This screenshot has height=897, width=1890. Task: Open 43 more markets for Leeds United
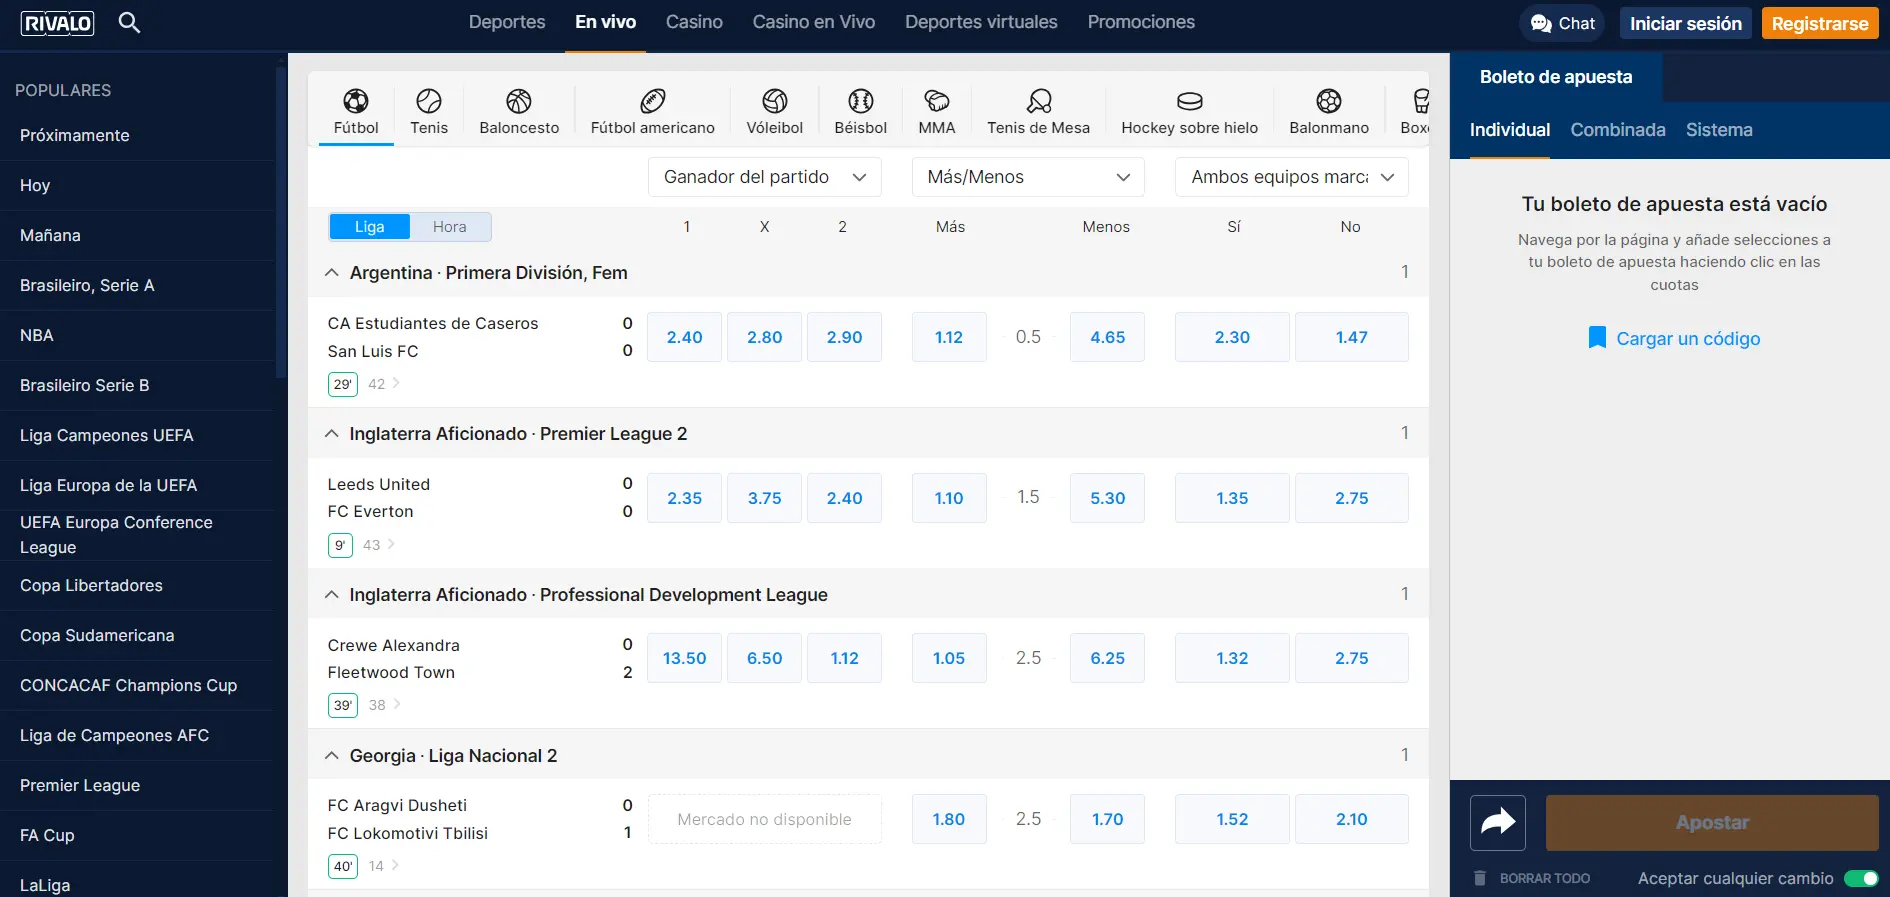point(379,545)
